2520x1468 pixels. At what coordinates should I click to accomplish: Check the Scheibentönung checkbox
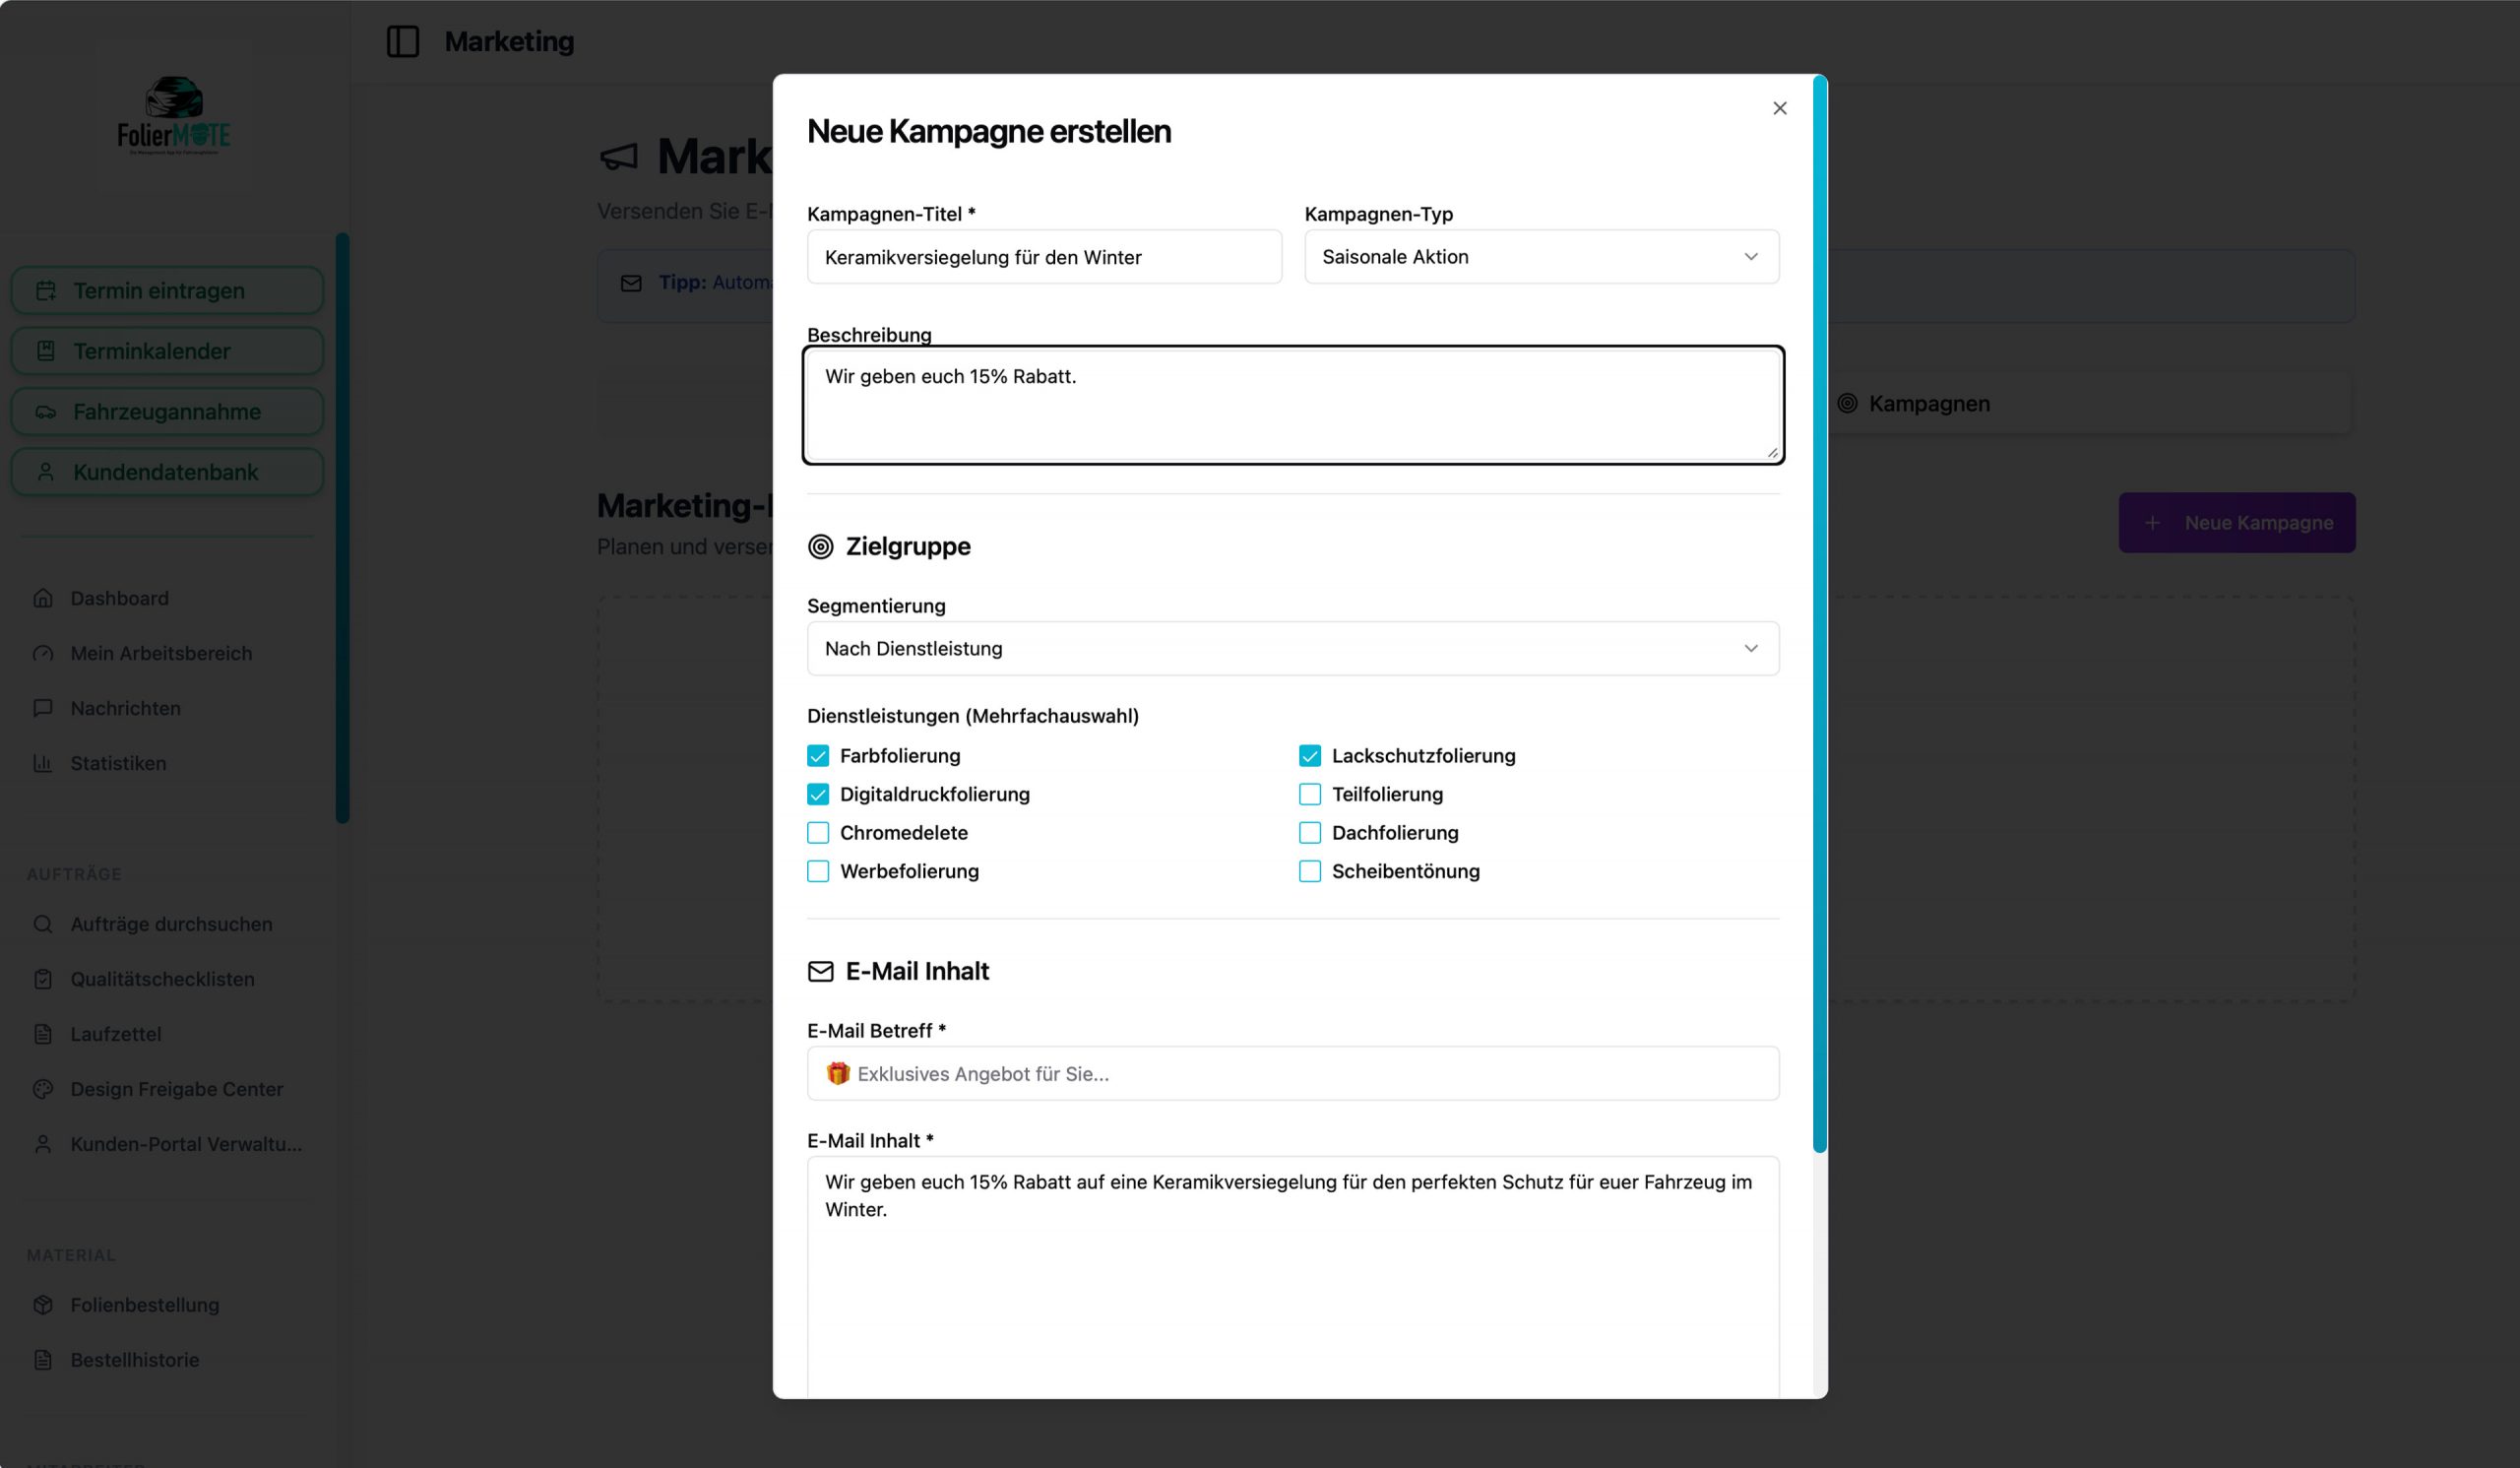[x=1309, y=871]
